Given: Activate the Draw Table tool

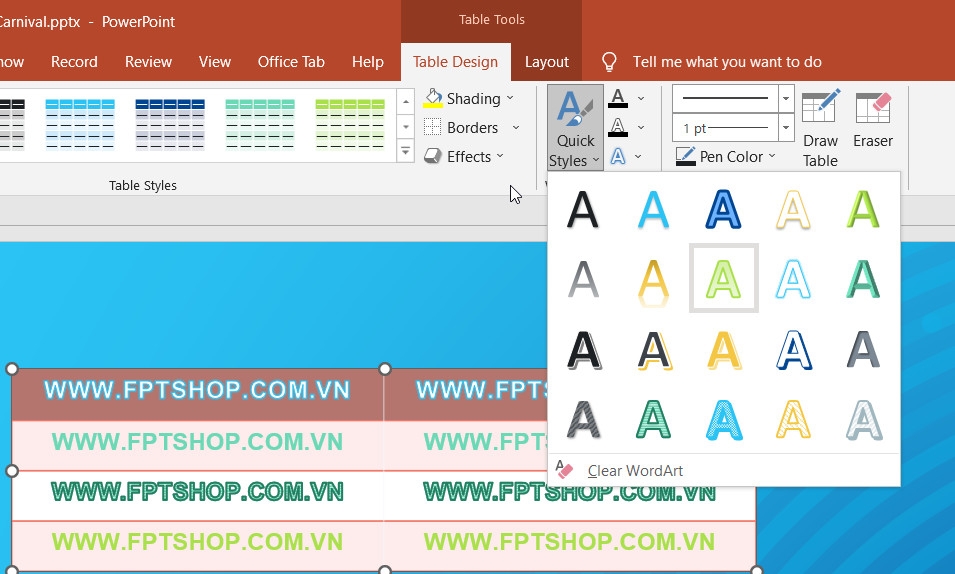Looking at the screenshot, I should coord(820,128).
